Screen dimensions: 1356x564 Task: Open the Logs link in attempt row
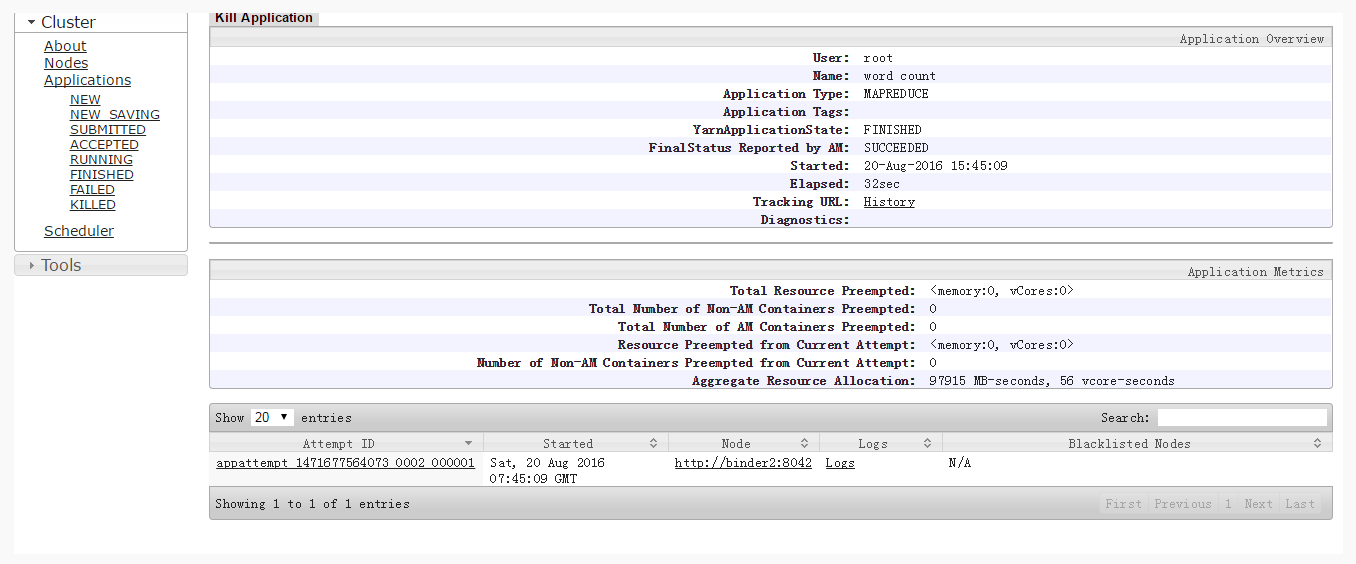point(840,463)
